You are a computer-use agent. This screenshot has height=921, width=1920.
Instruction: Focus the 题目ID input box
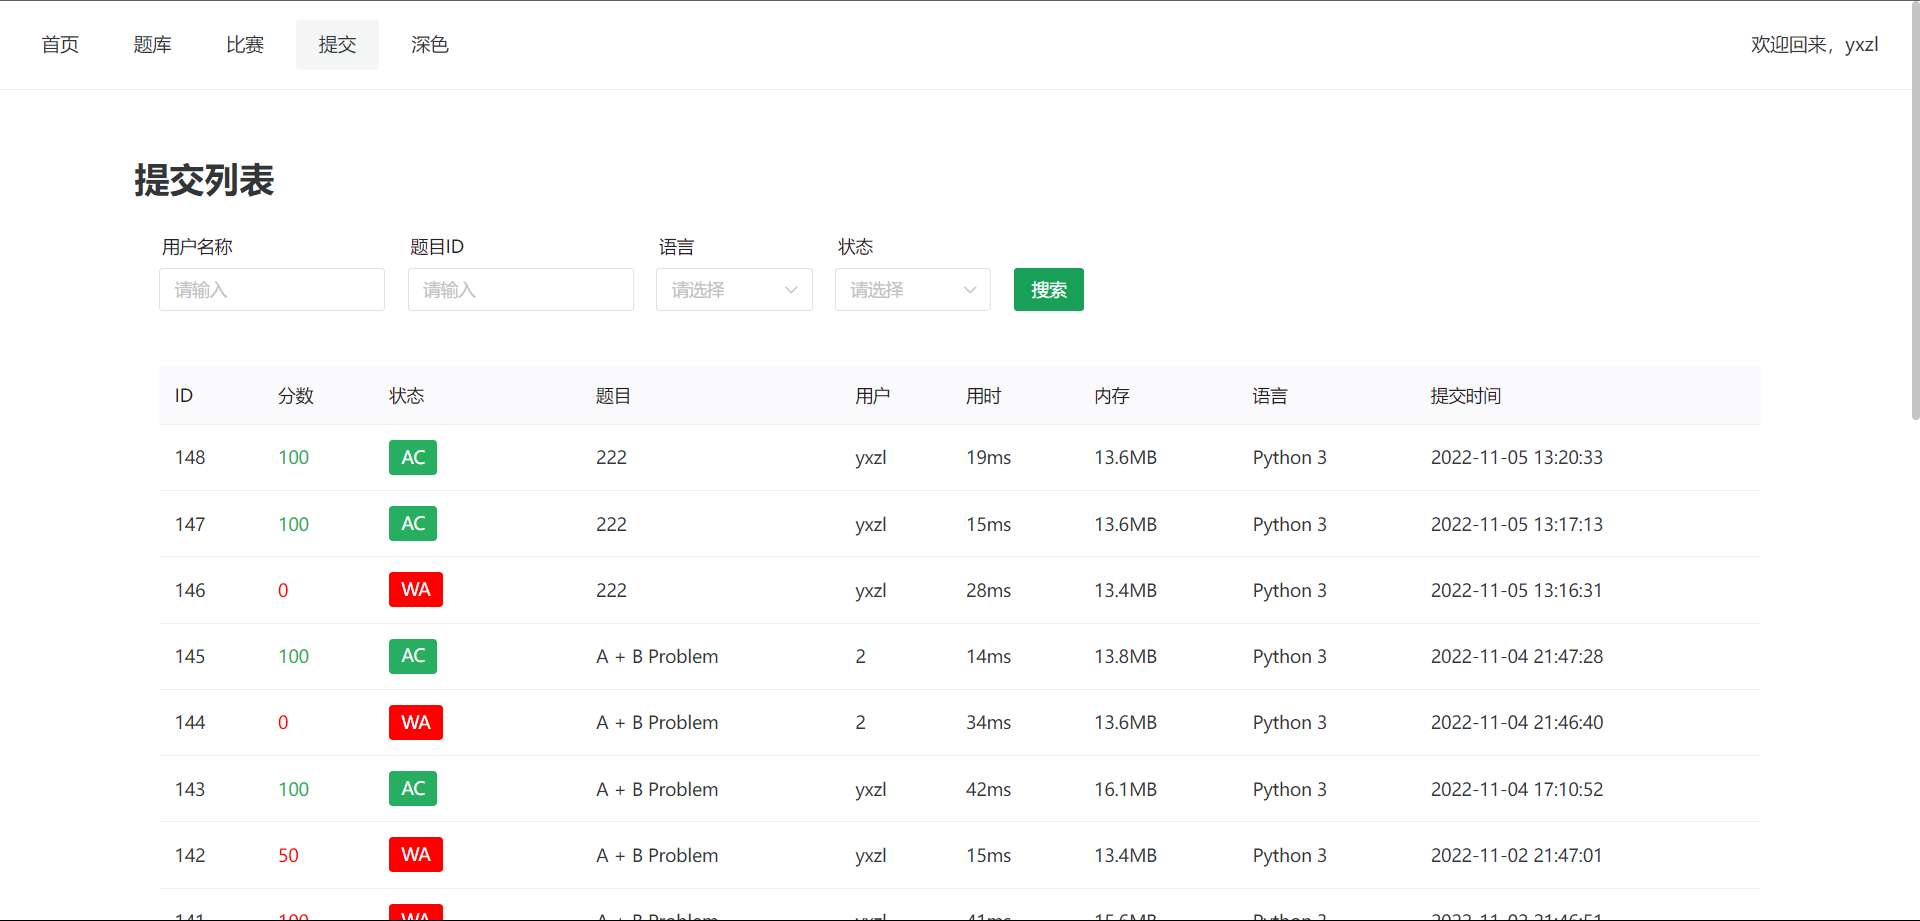tap(520, 290)
